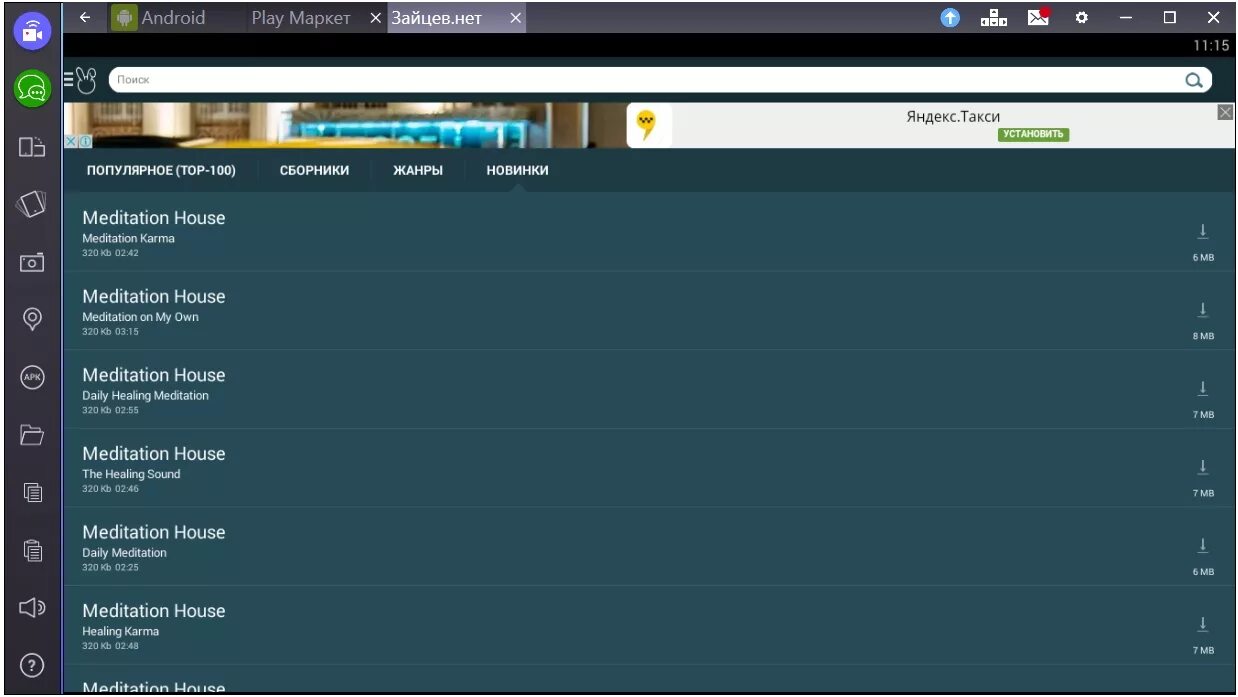This screenshot has width=1238, height=697.
Task: Open the СБОРНИКИ tab
Action: click(314, 170)
